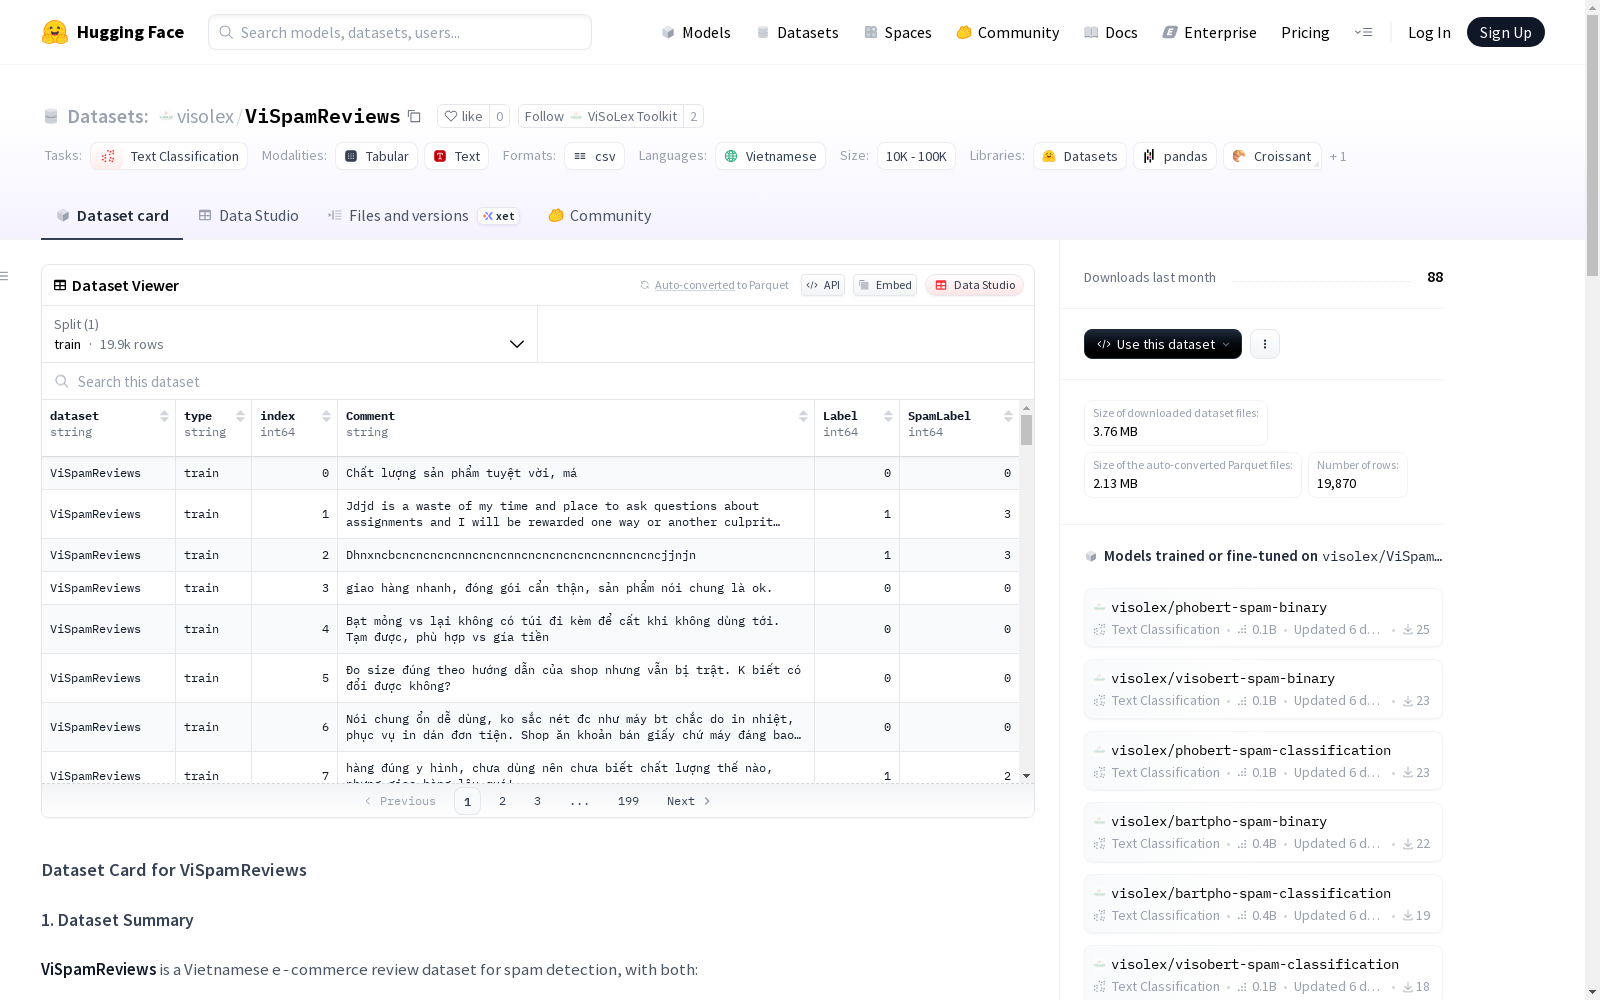Image resolution: width=1600 pixels, height=1000 pixels.
Task: Toggle the table of contents sidebar icon
Action: pos(5,276)
